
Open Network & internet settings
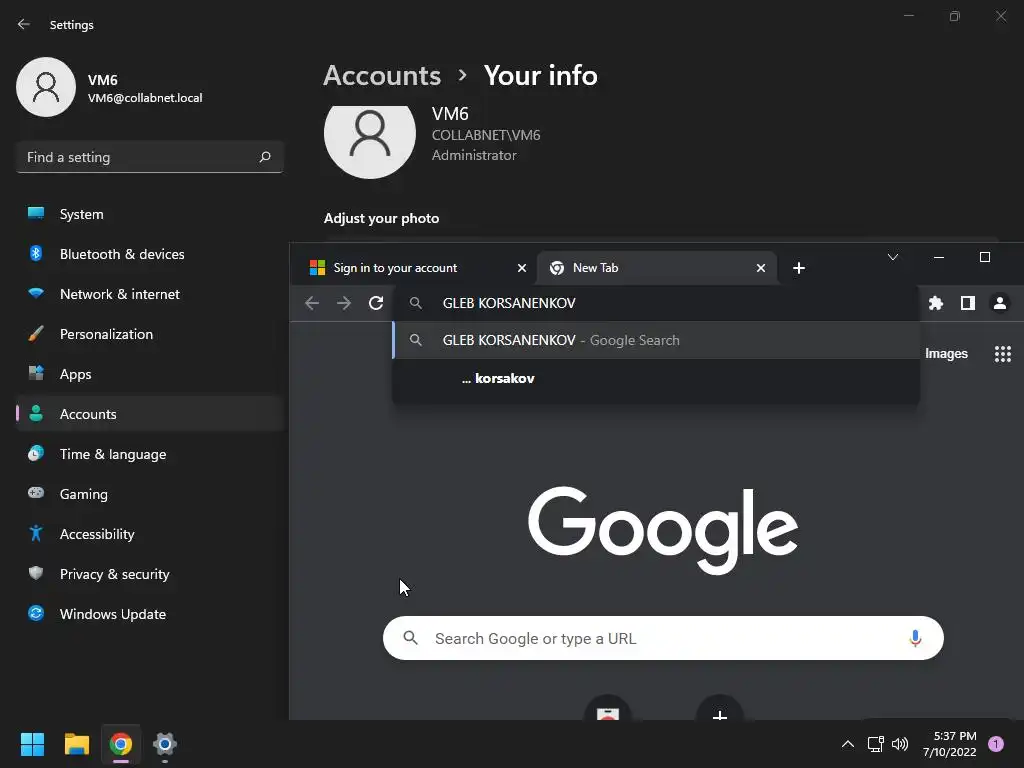click(x=150, y=294)
